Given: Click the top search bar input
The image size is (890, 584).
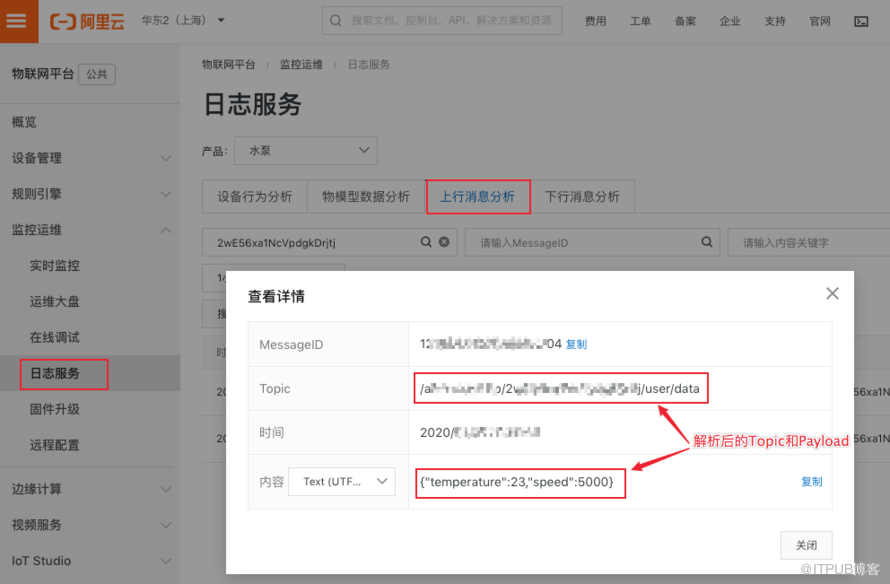Looking at the screenshot, I should tap(450, 21).
